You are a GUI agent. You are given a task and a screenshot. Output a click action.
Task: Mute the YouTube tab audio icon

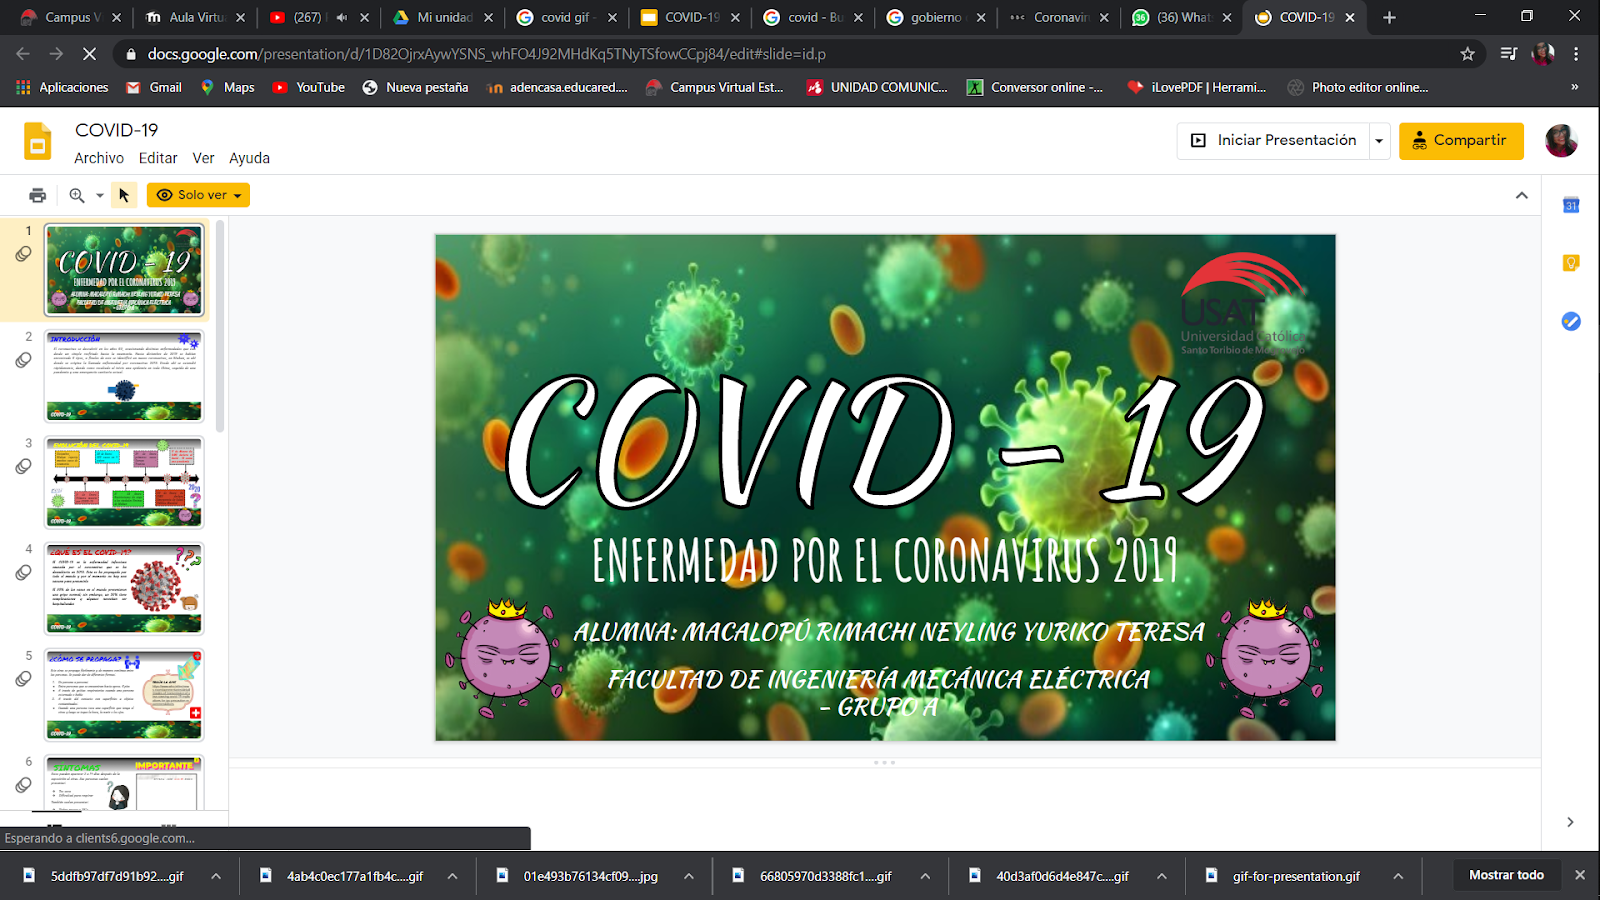click(x=342, y=17)
